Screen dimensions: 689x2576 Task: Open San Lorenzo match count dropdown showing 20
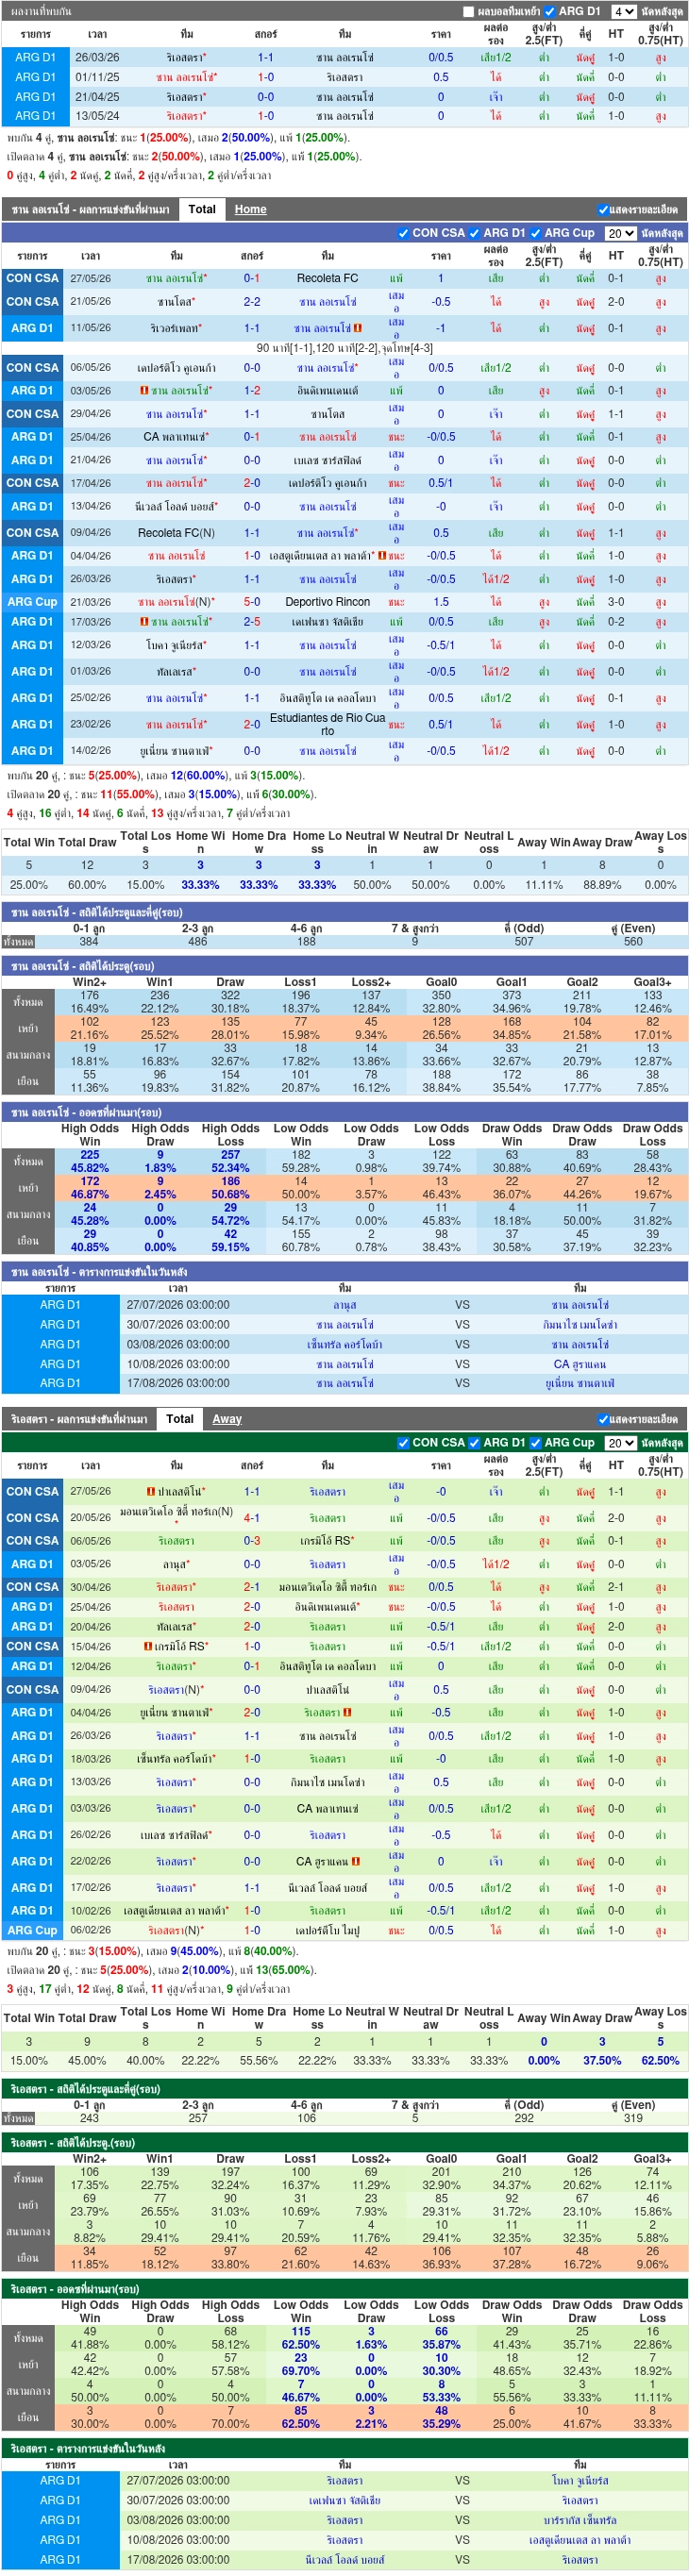[x=620, y=233]
